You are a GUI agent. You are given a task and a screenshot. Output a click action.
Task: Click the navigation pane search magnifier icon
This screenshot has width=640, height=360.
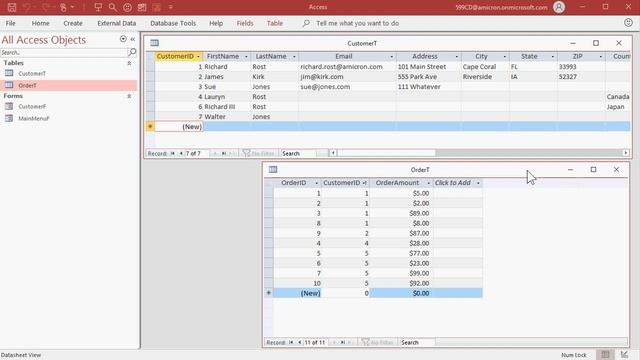click(132, 52)
